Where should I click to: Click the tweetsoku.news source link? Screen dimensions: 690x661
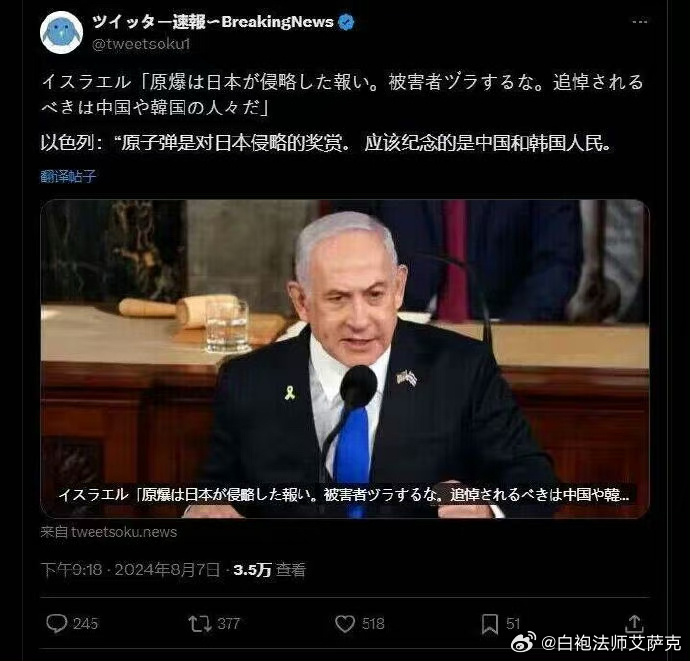pyautogui.click(x=109, y=532)
